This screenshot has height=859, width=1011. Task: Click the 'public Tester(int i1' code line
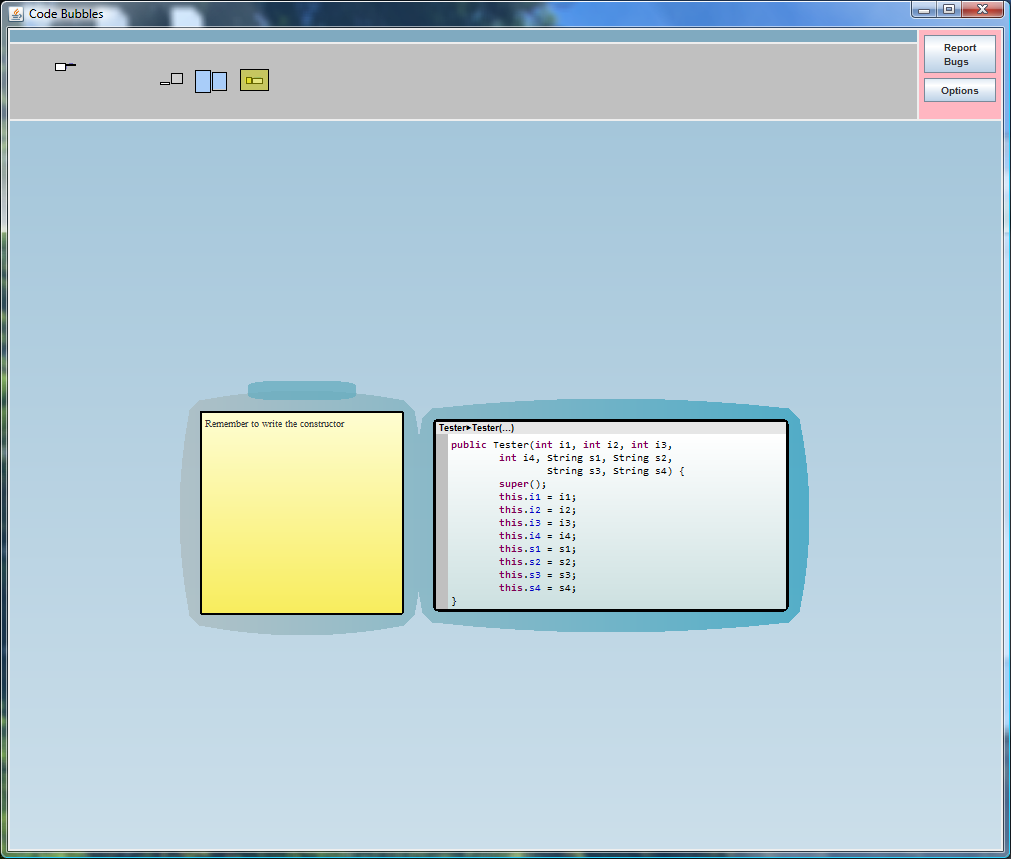(561, 445)
